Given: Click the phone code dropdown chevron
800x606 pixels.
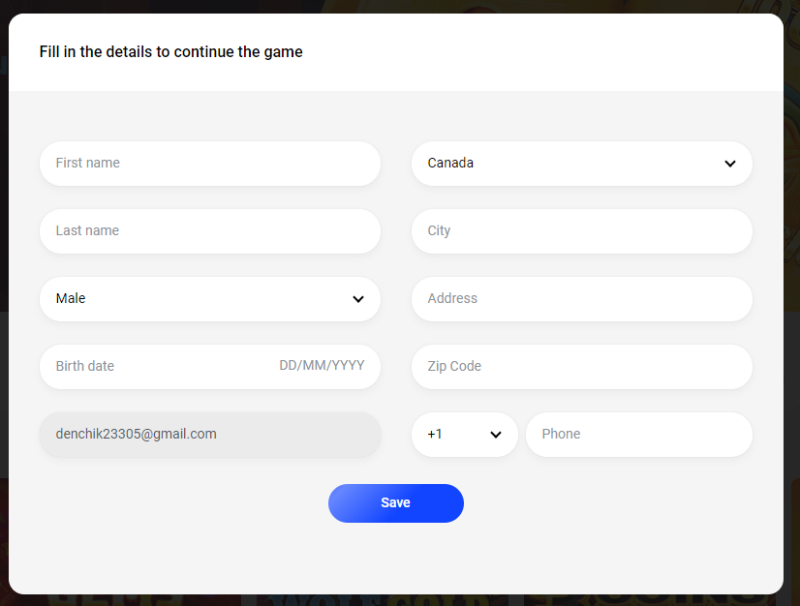Looking at the screenshot, I should tap(495, 434).
